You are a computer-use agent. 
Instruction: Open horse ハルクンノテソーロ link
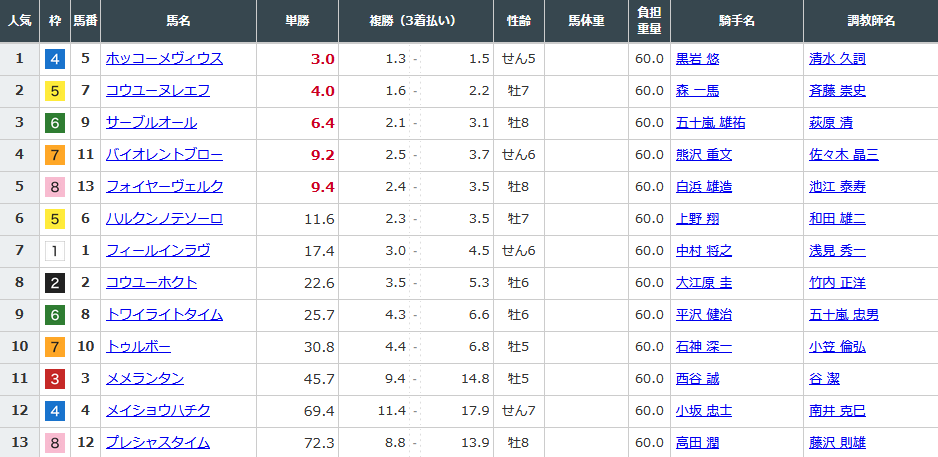coord(165,219)
